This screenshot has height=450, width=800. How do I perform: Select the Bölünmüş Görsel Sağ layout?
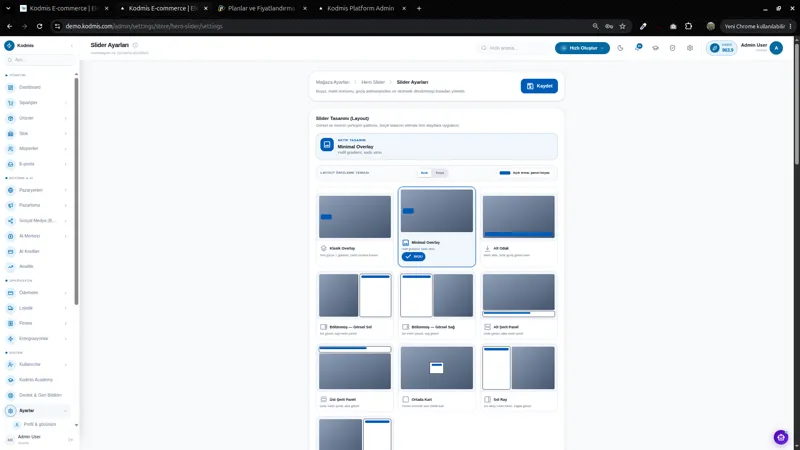click(x=437, y=305)
